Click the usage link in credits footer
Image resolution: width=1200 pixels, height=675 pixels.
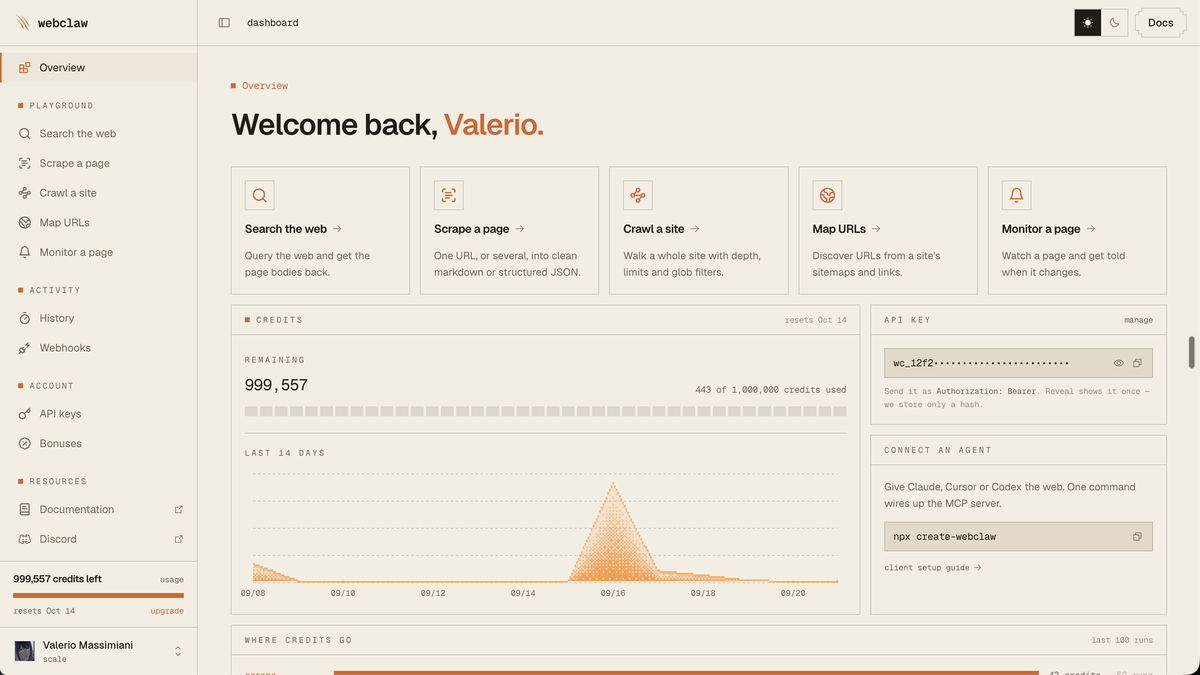coord(172,579)
